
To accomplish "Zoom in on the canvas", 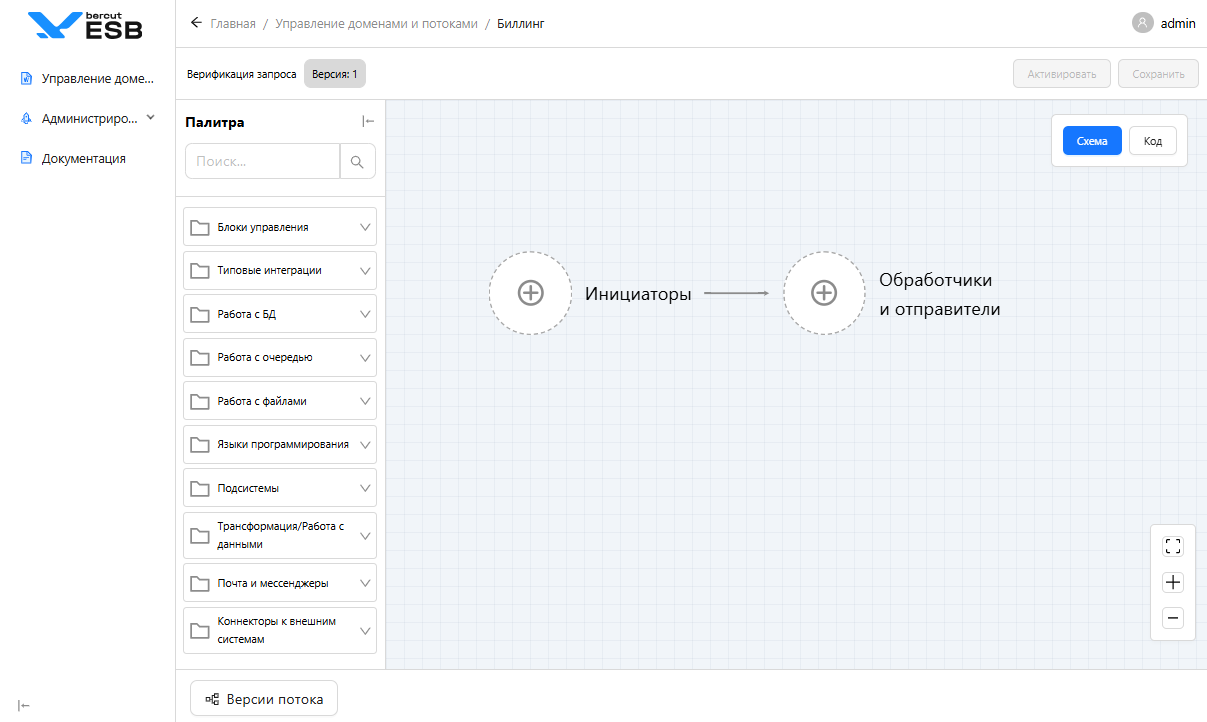I will [x=1173, y=583].
